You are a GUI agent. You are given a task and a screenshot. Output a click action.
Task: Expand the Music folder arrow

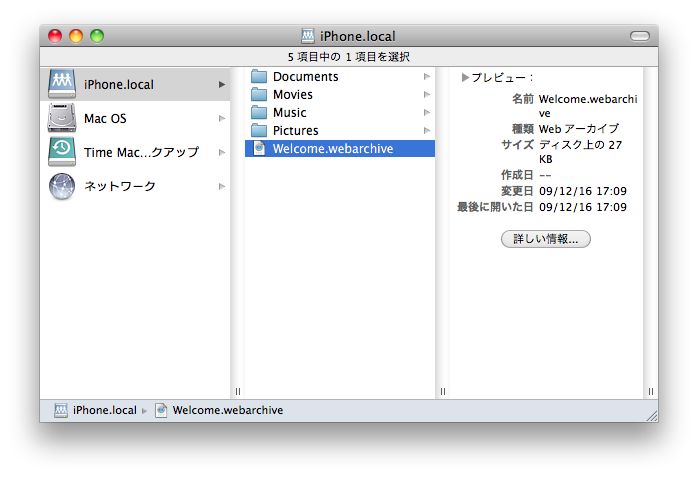427,112
